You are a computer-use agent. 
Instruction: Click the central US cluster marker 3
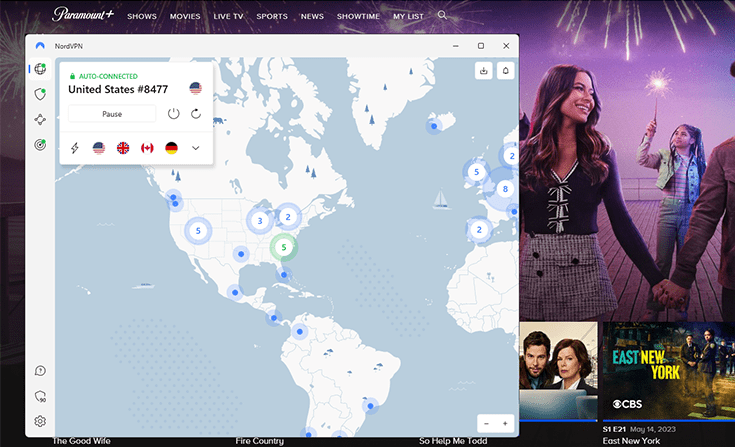tap(260, 220)
